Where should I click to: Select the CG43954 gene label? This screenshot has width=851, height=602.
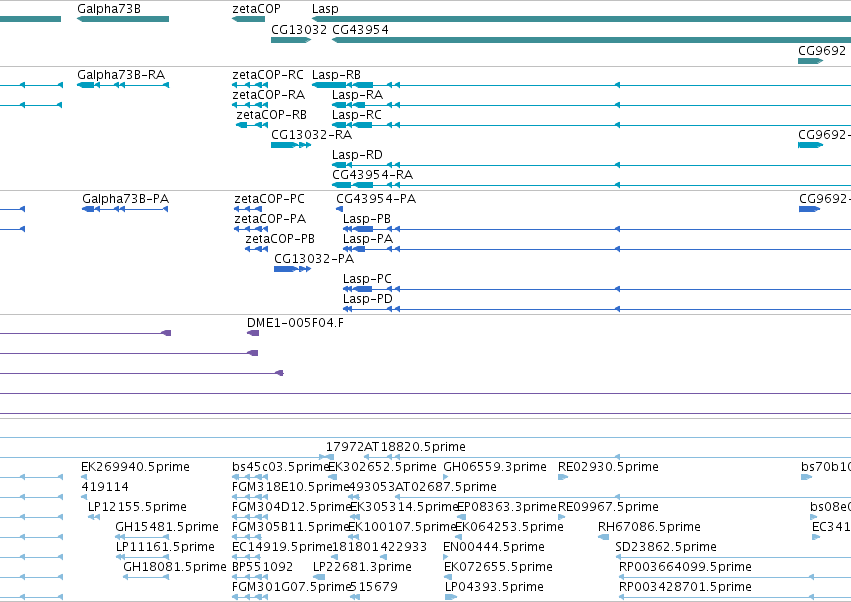tap(360, 29)
